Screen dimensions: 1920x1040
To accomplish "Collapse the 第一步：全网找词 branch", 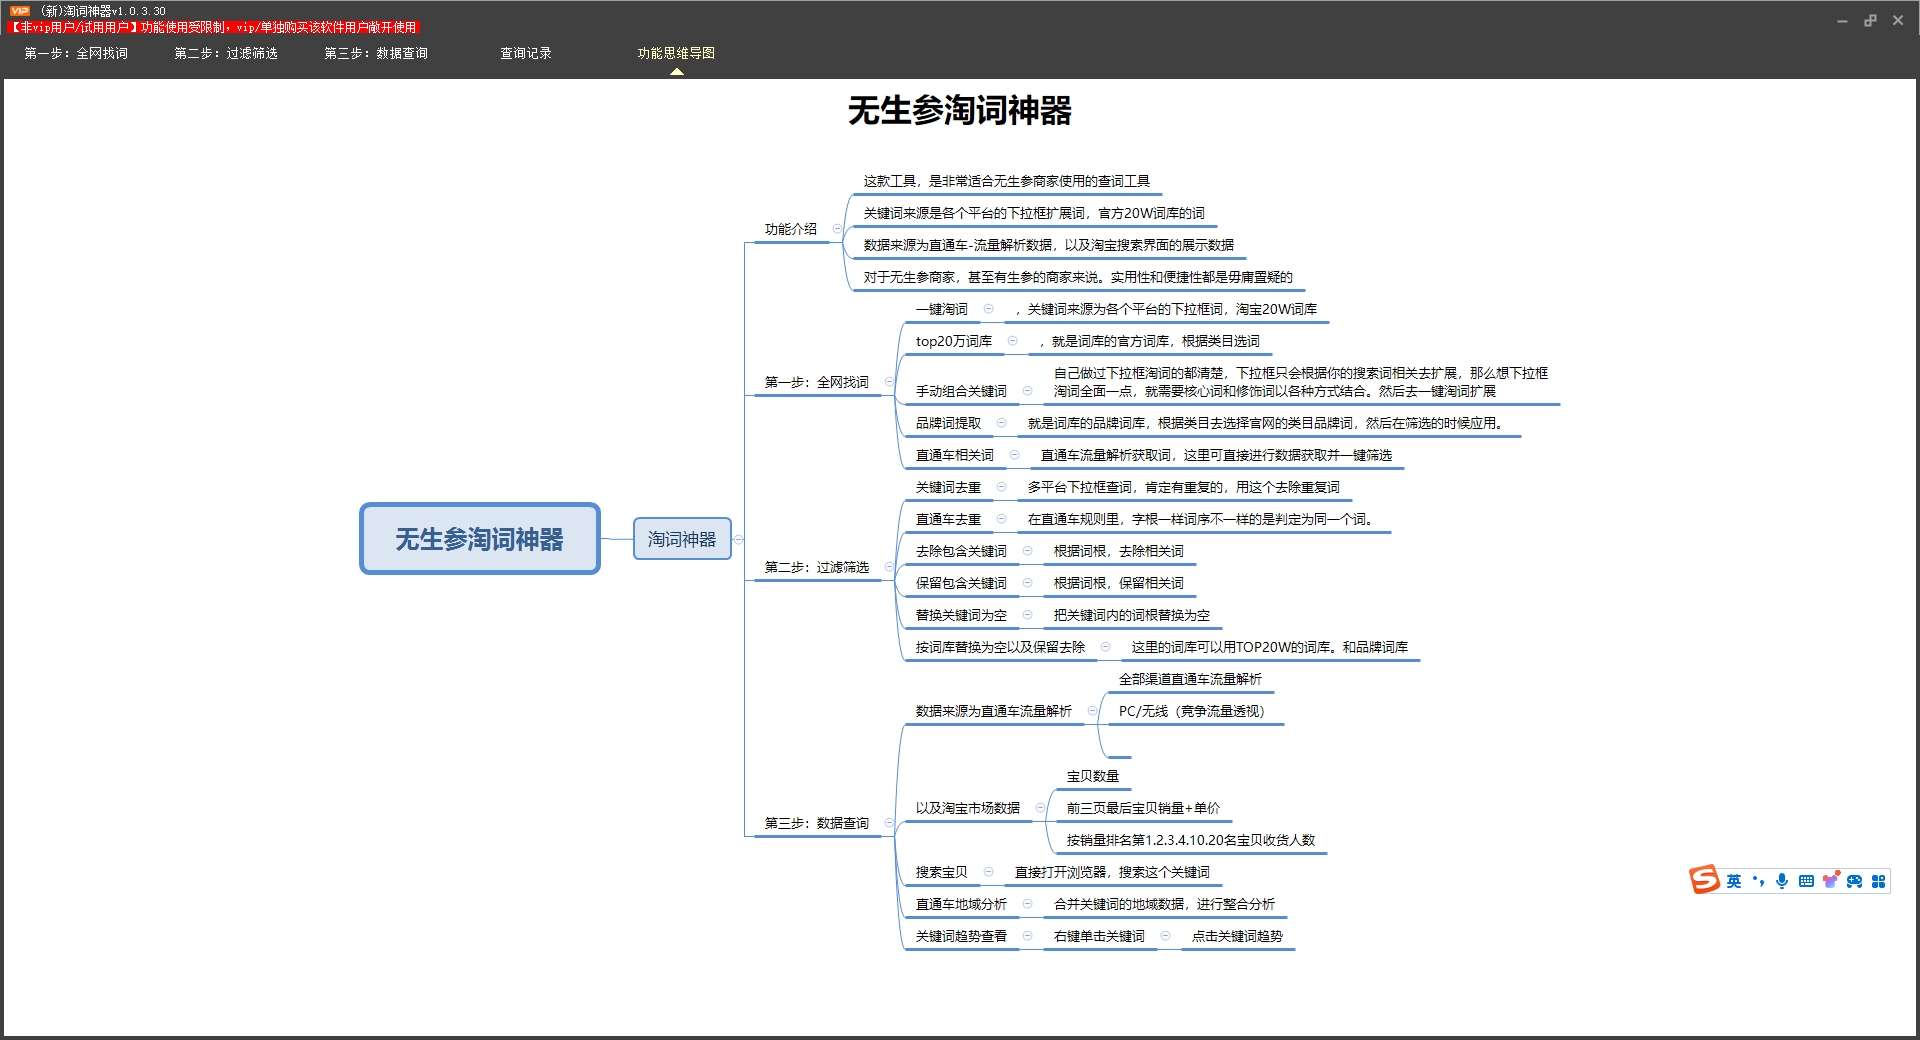I will [888, 382].
